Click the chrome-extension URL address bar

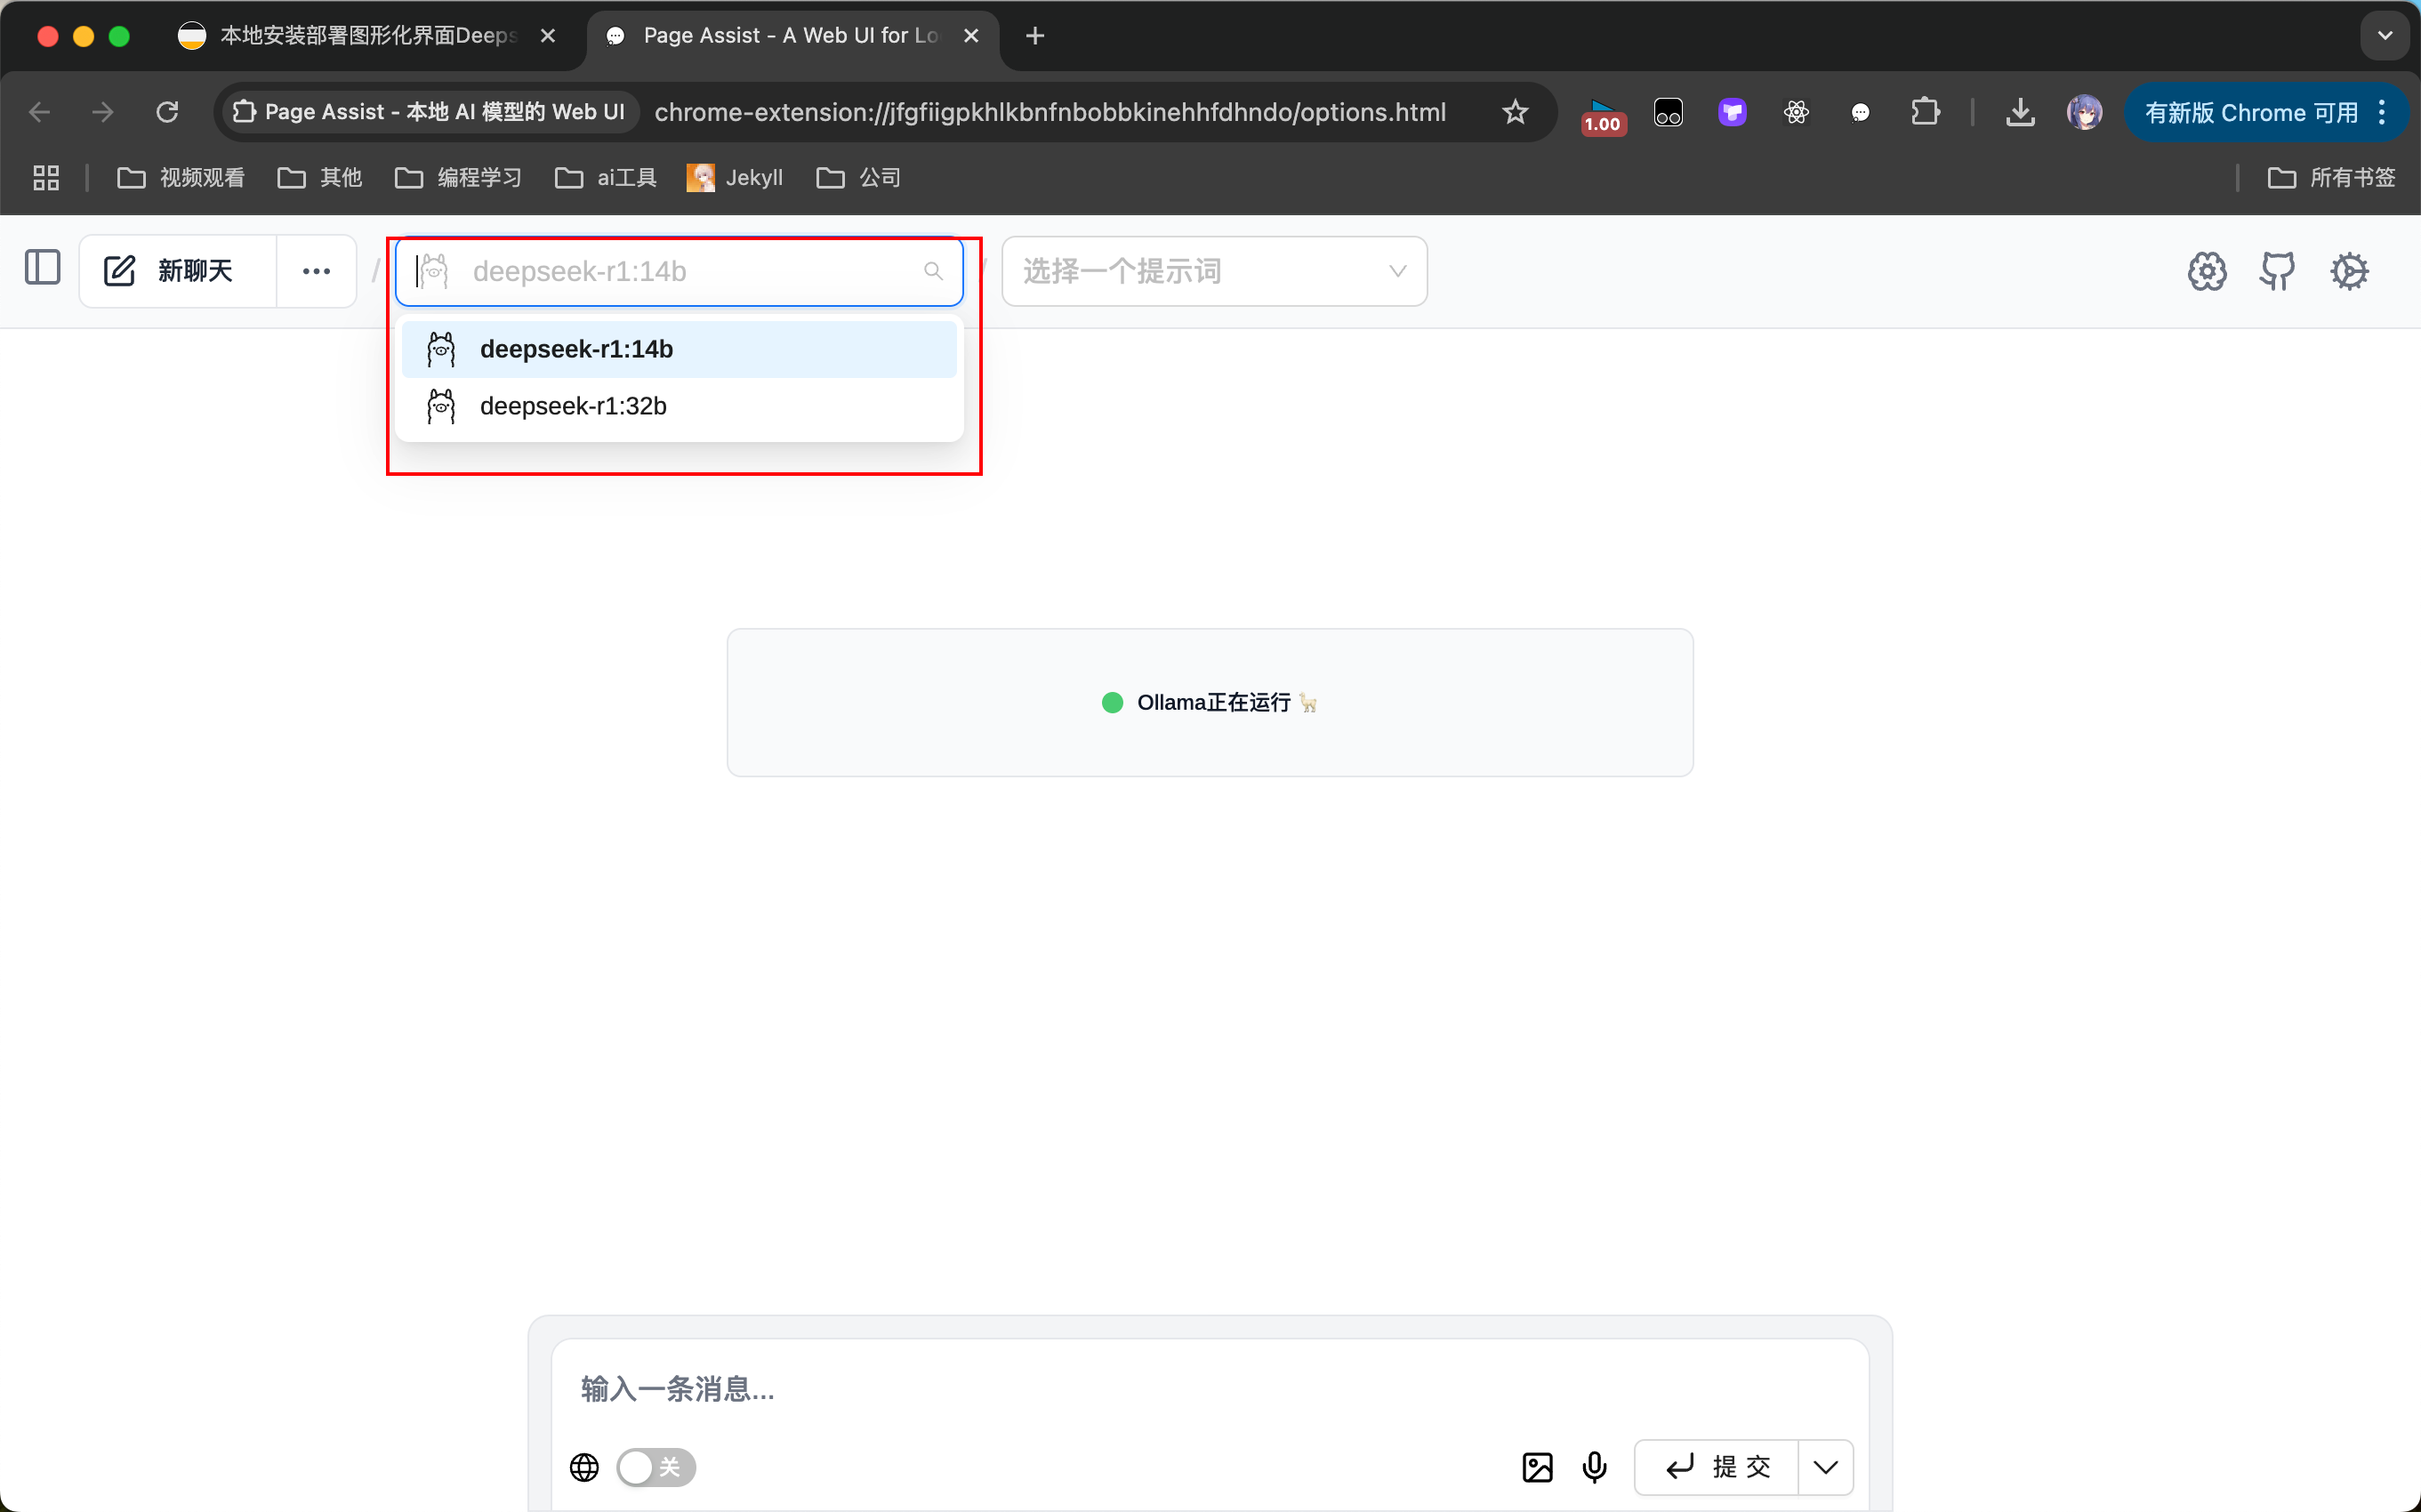click(1050, 112)
